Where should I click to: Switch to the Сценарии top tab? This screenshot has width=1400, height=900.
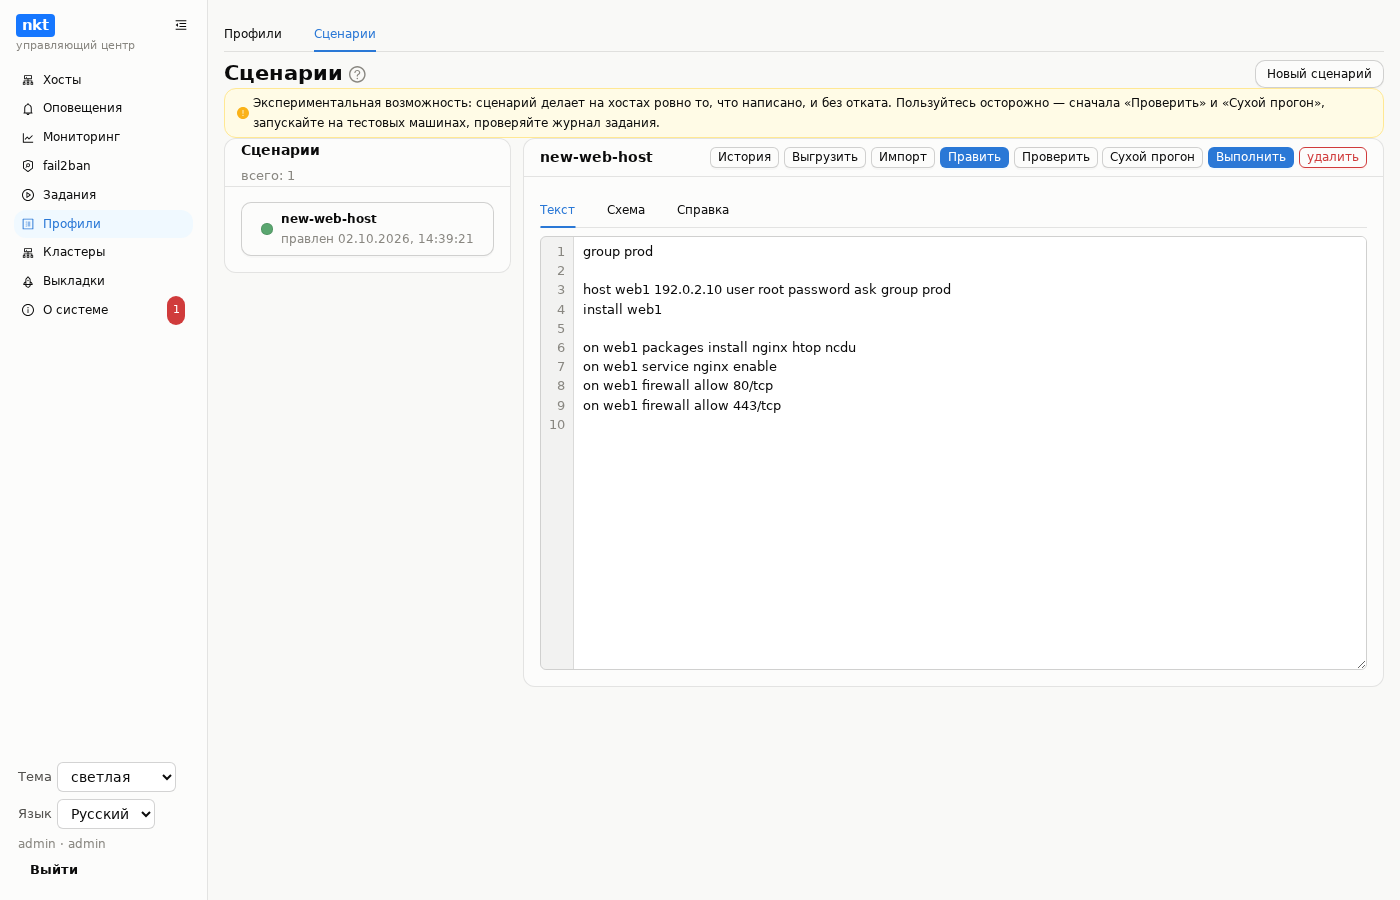click(x=345, y=34)
